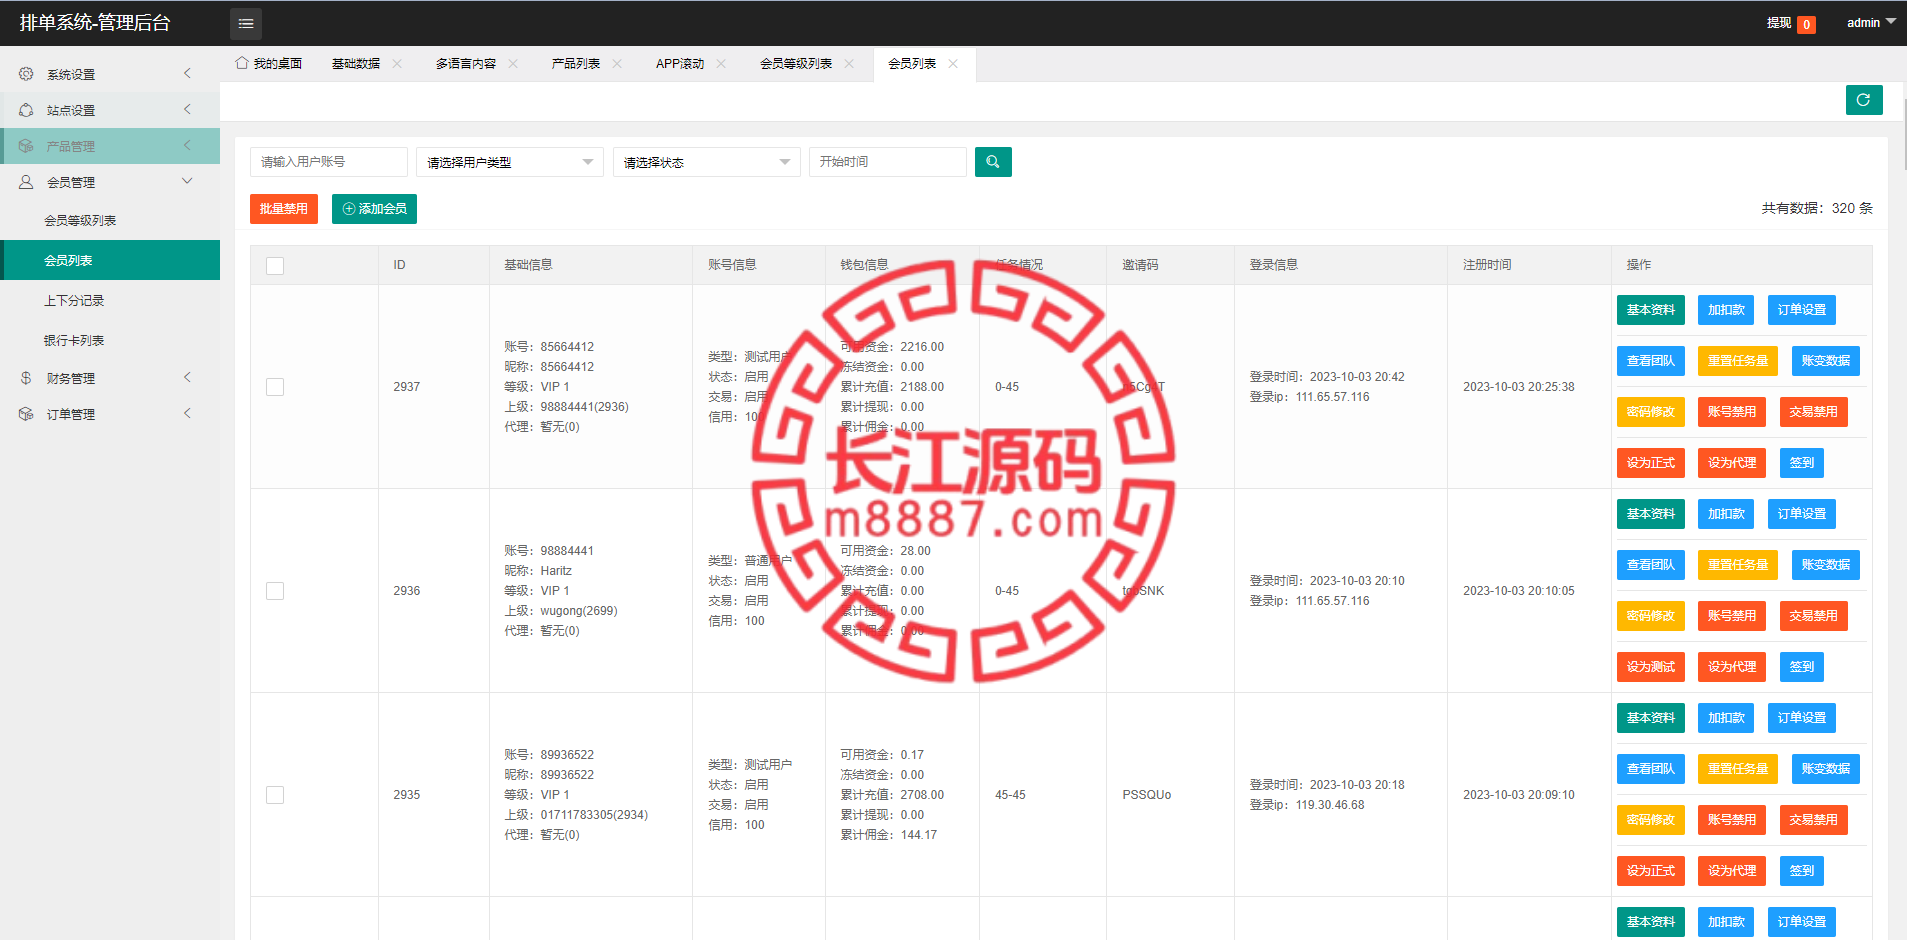Collapse the 会员管理 sidebar menu
Screen dimensions: 1907x940
pos(110,182)
